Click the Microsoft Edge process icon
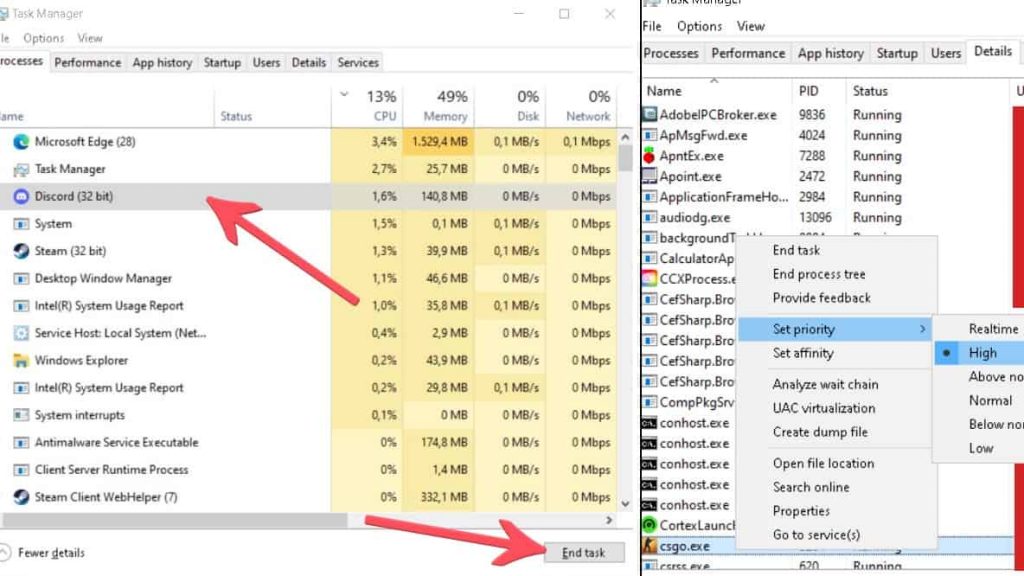Viewport: 1024px width, 576px height. click(21, 142)
